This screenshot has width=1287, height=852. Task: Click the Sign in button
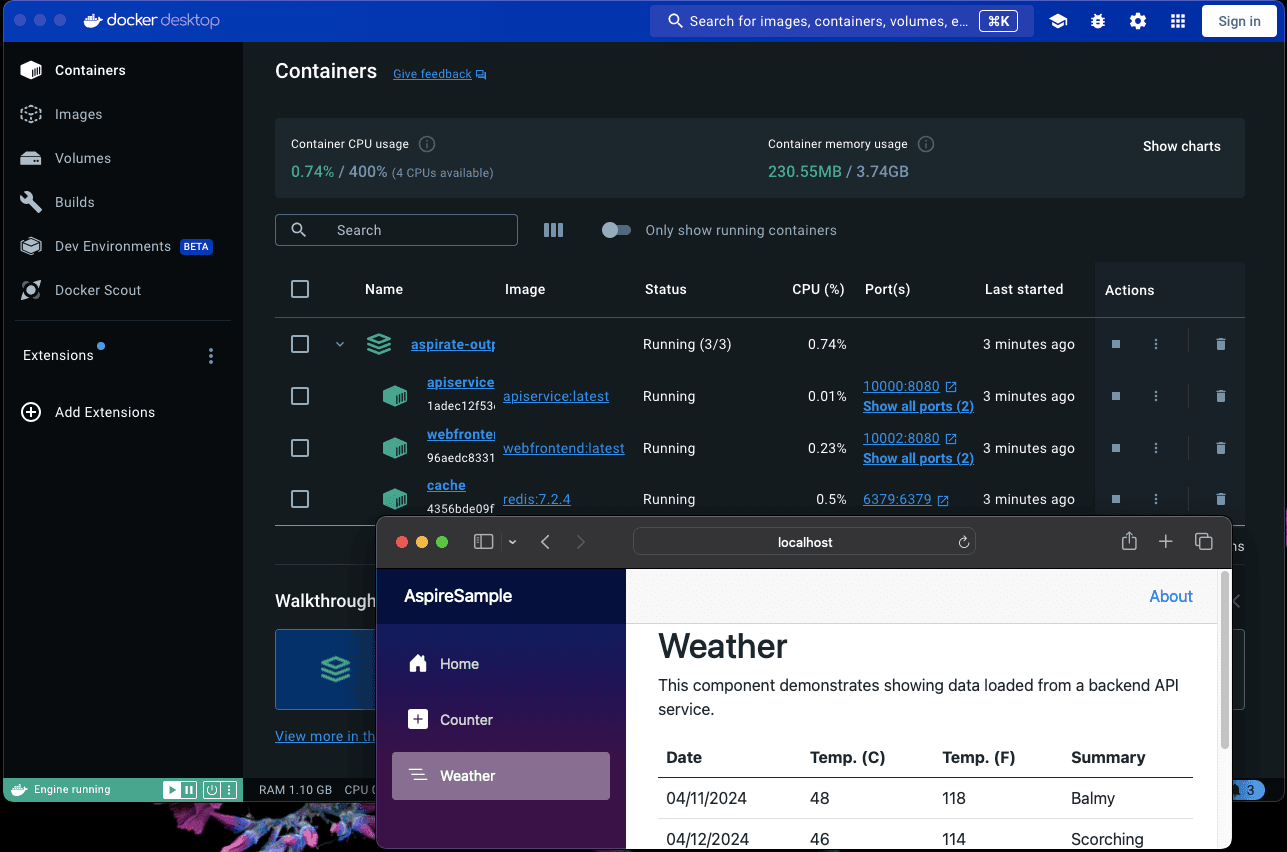1239,21
